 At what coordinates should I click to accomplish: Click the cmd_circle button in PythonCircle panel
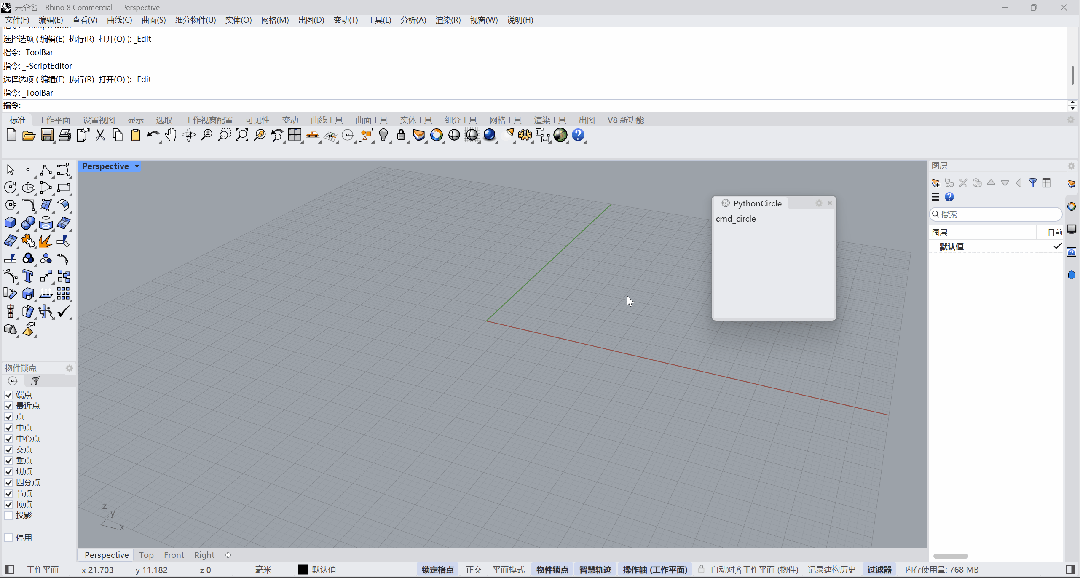coord(736,219)
